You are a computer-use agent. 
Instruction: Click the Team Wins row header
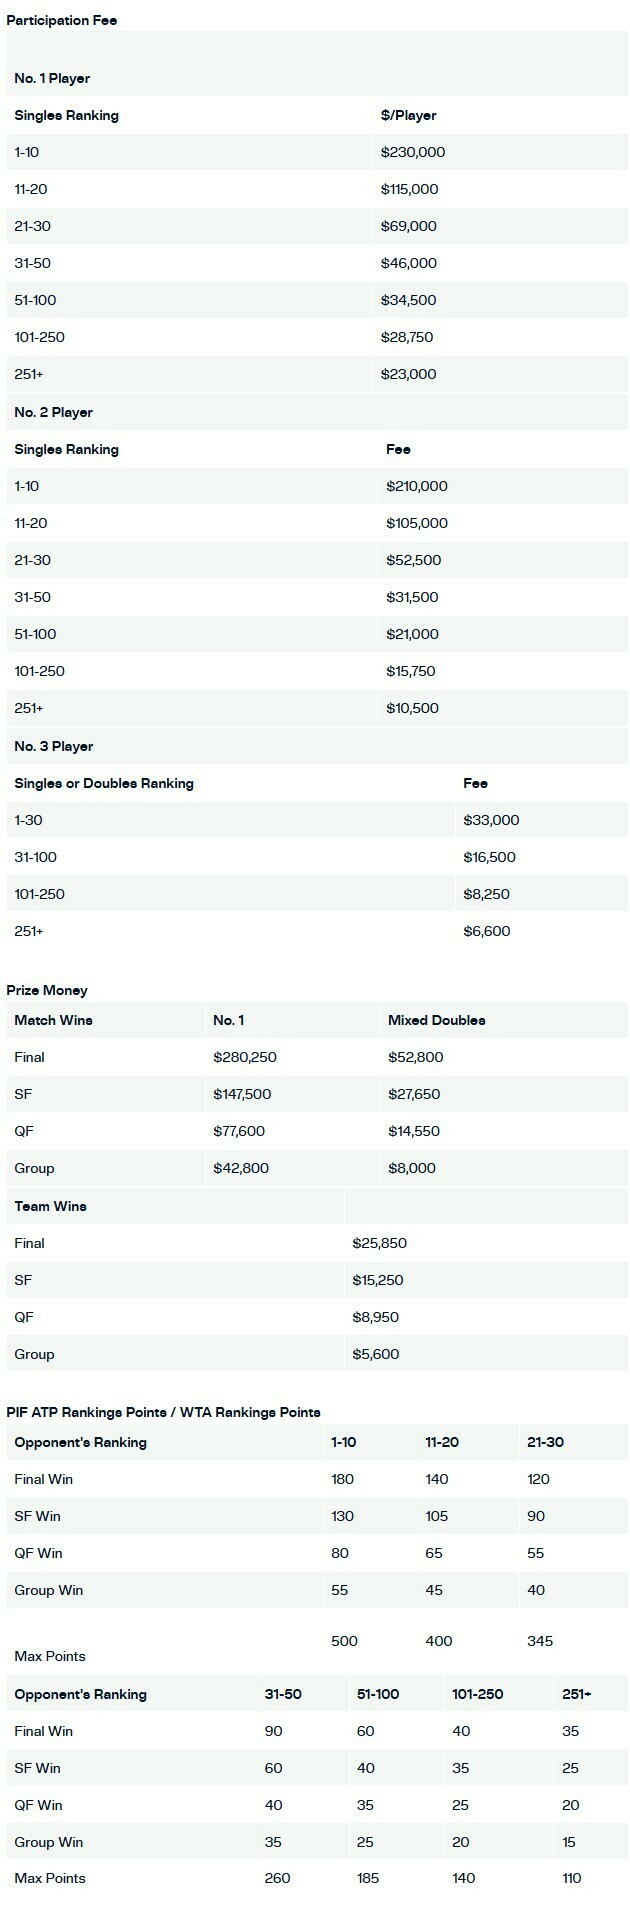pyautogui.click(x=50, y=1206)
